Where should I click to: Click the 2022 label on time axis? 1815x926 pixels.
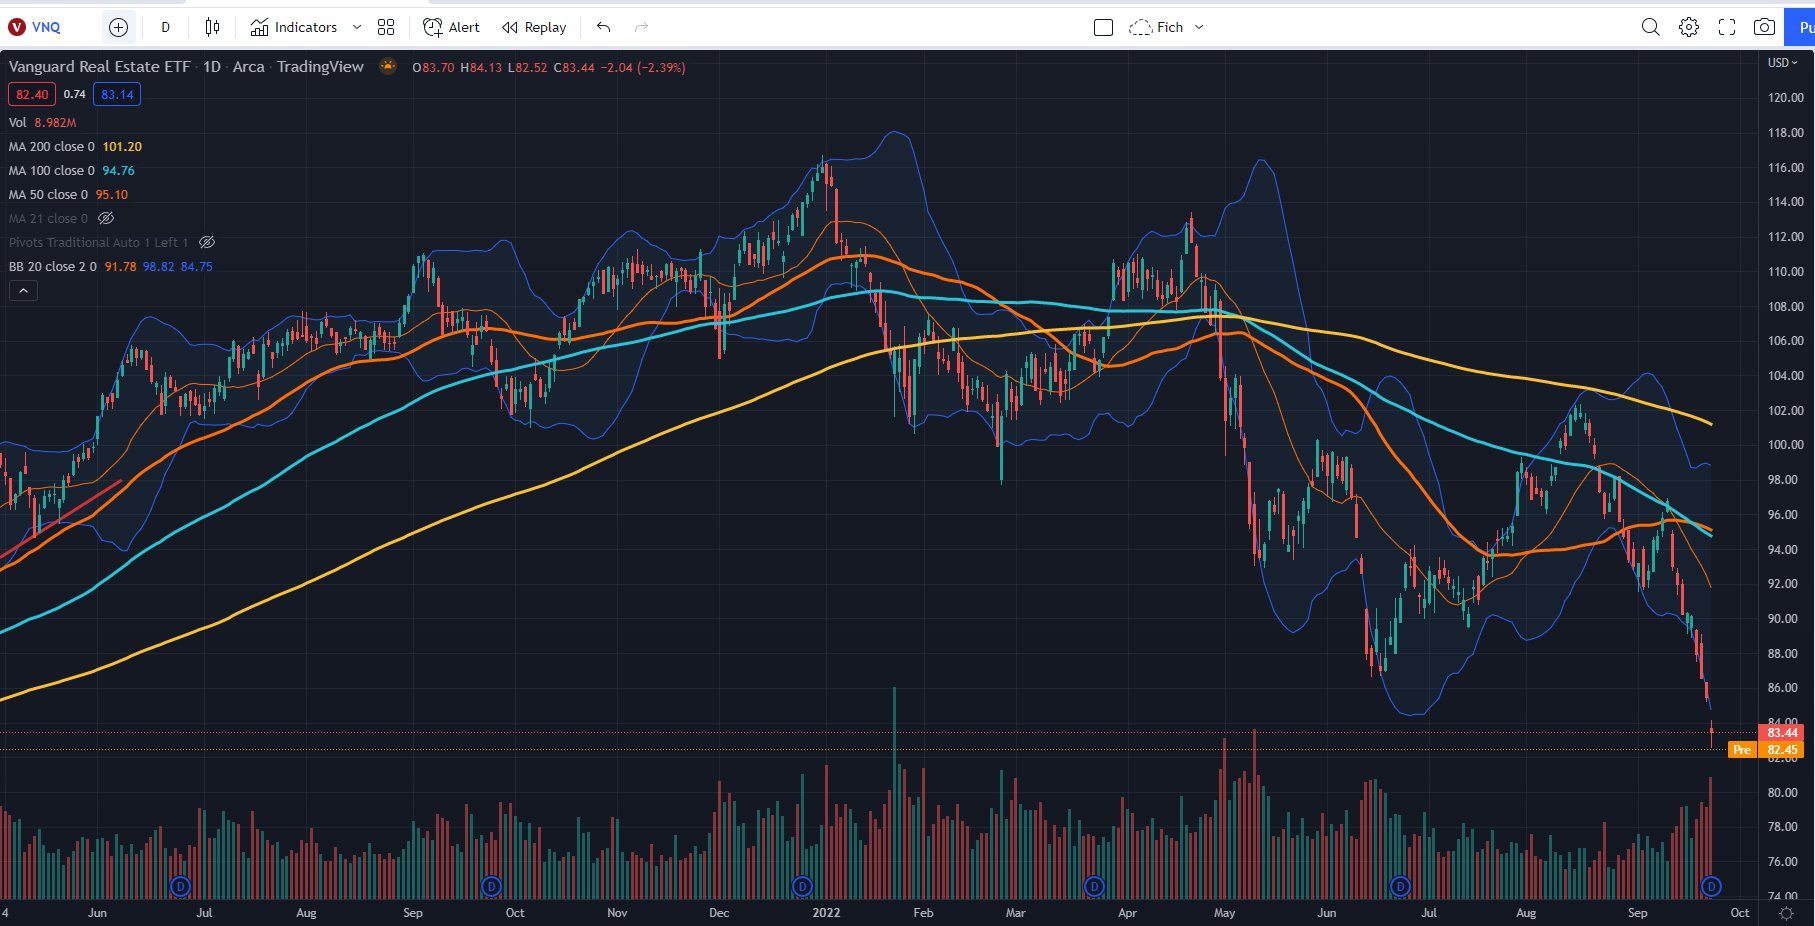point(826,913)
